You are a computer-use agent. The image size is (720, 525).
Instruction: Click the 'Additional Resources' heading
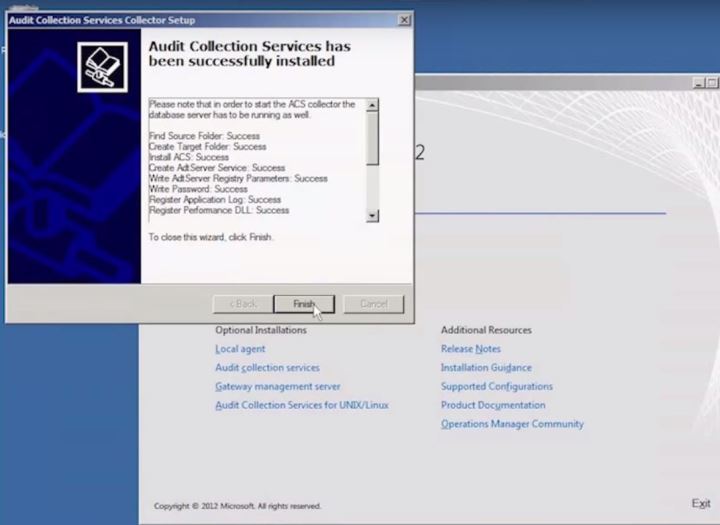click(x=486, y=330)
